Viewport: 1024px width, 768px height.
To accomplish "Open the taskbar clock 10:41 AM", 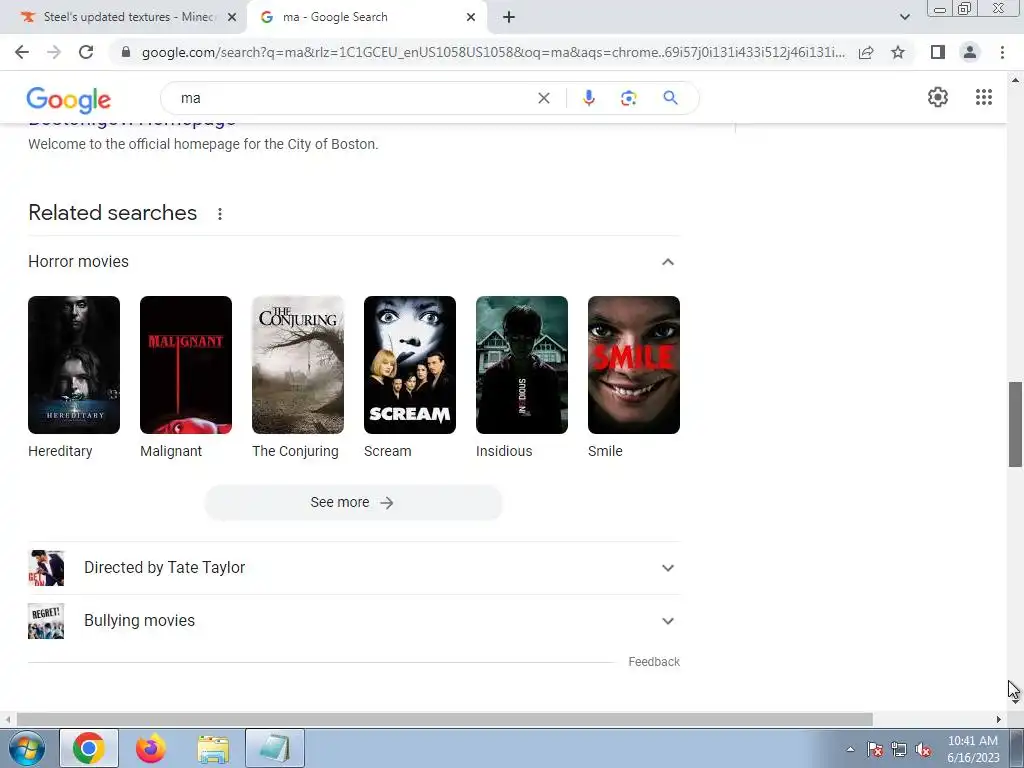I will coord(973,749).
